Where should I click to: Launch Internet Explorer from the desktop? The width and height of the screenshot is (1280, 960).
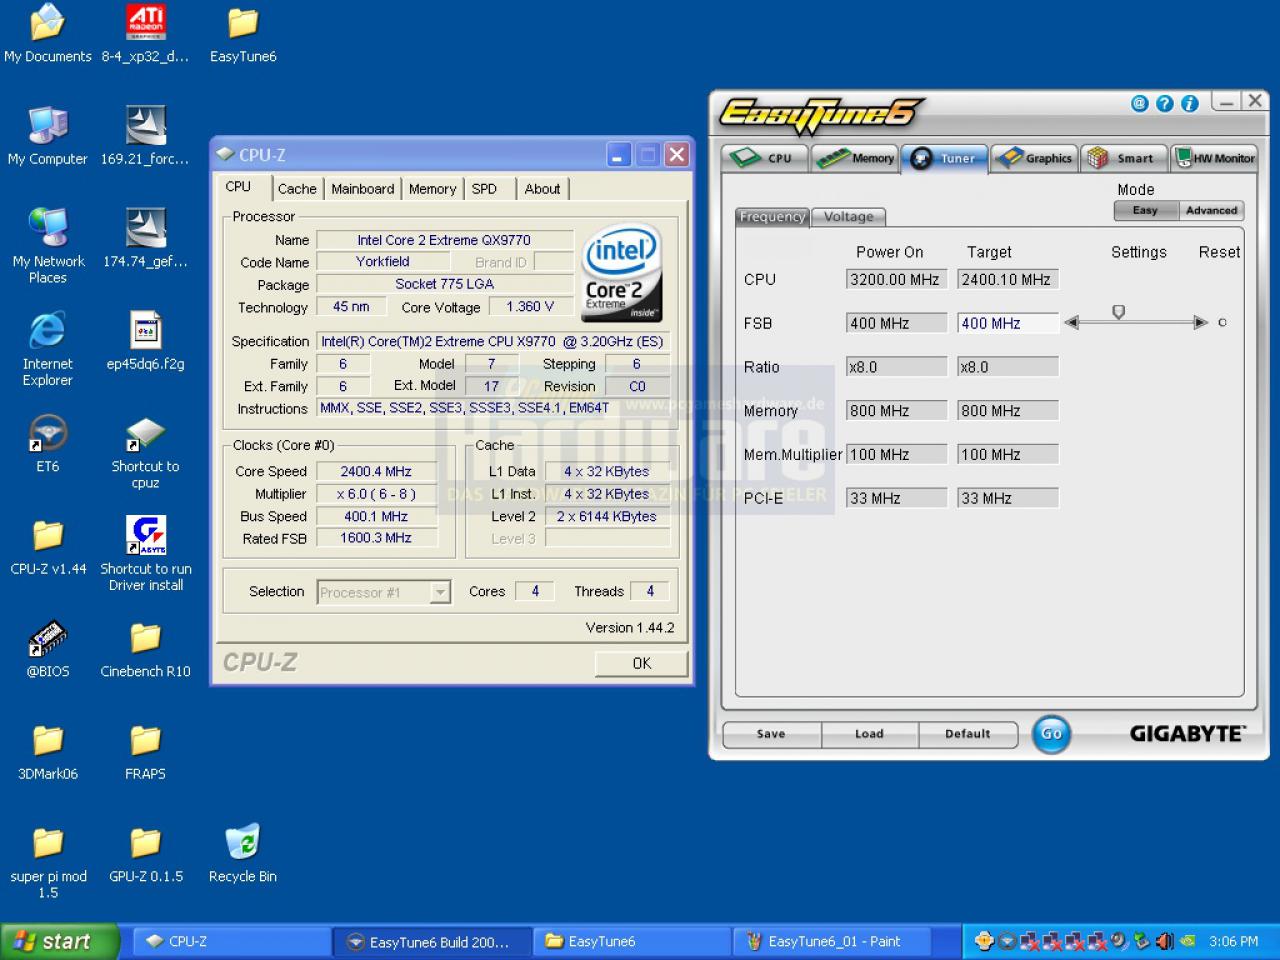(x=47, y=349)
